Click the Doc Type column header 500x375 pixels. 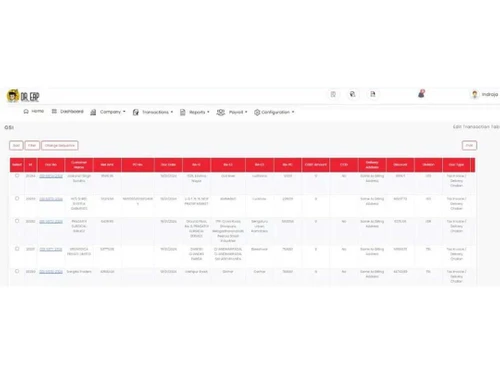(456, 165)
